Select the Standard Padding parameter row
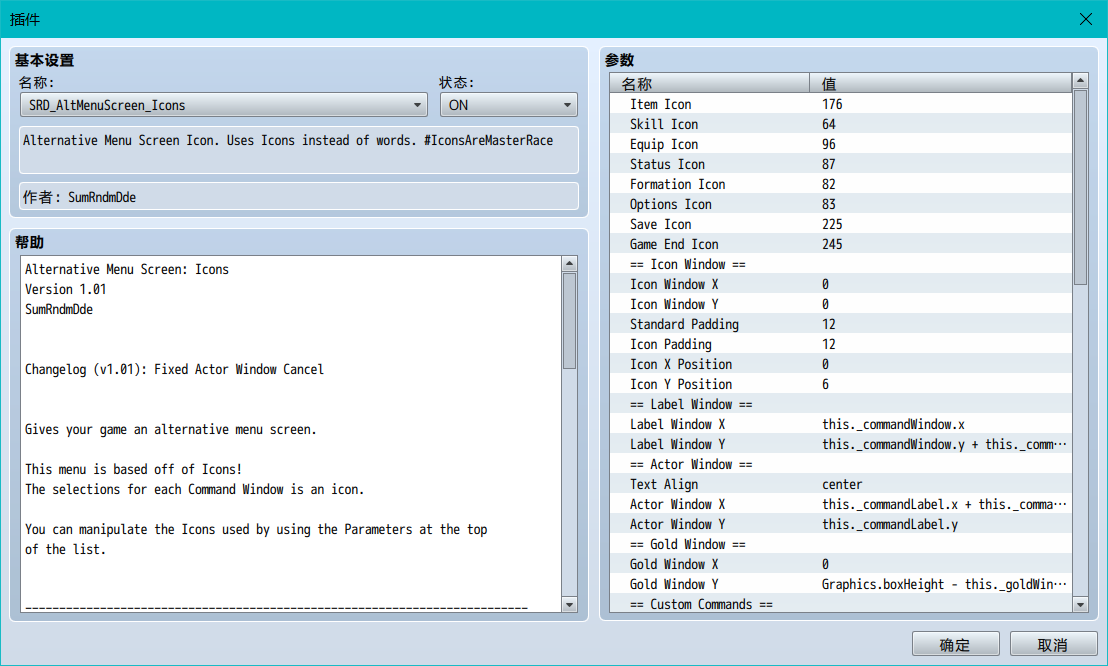 (x=841, y=324)
